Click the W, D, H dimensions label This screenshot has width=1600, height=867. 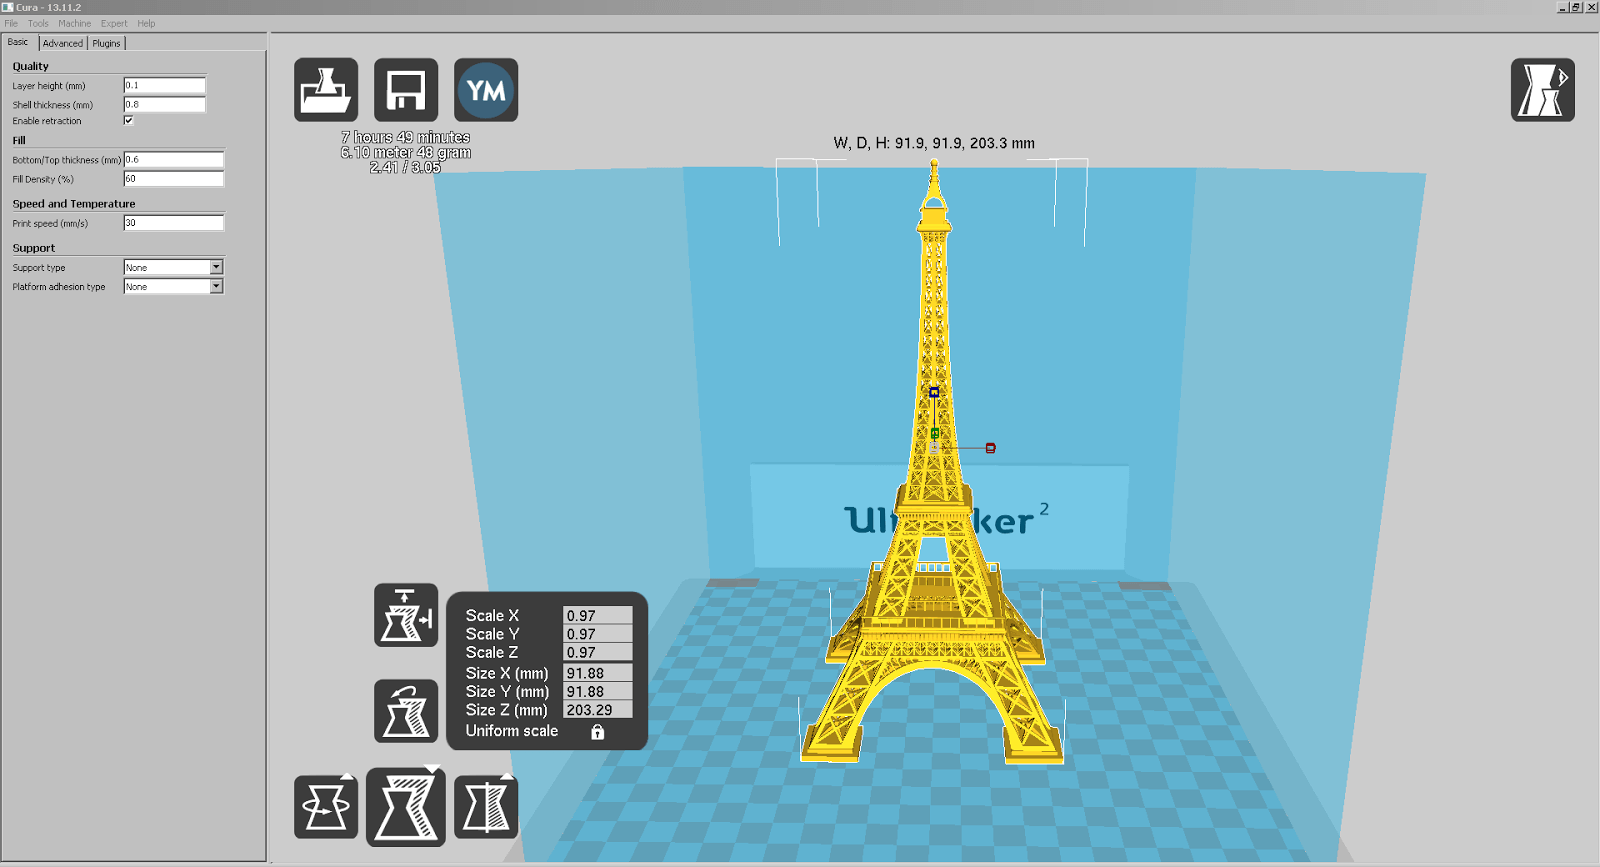pos(934,143)
